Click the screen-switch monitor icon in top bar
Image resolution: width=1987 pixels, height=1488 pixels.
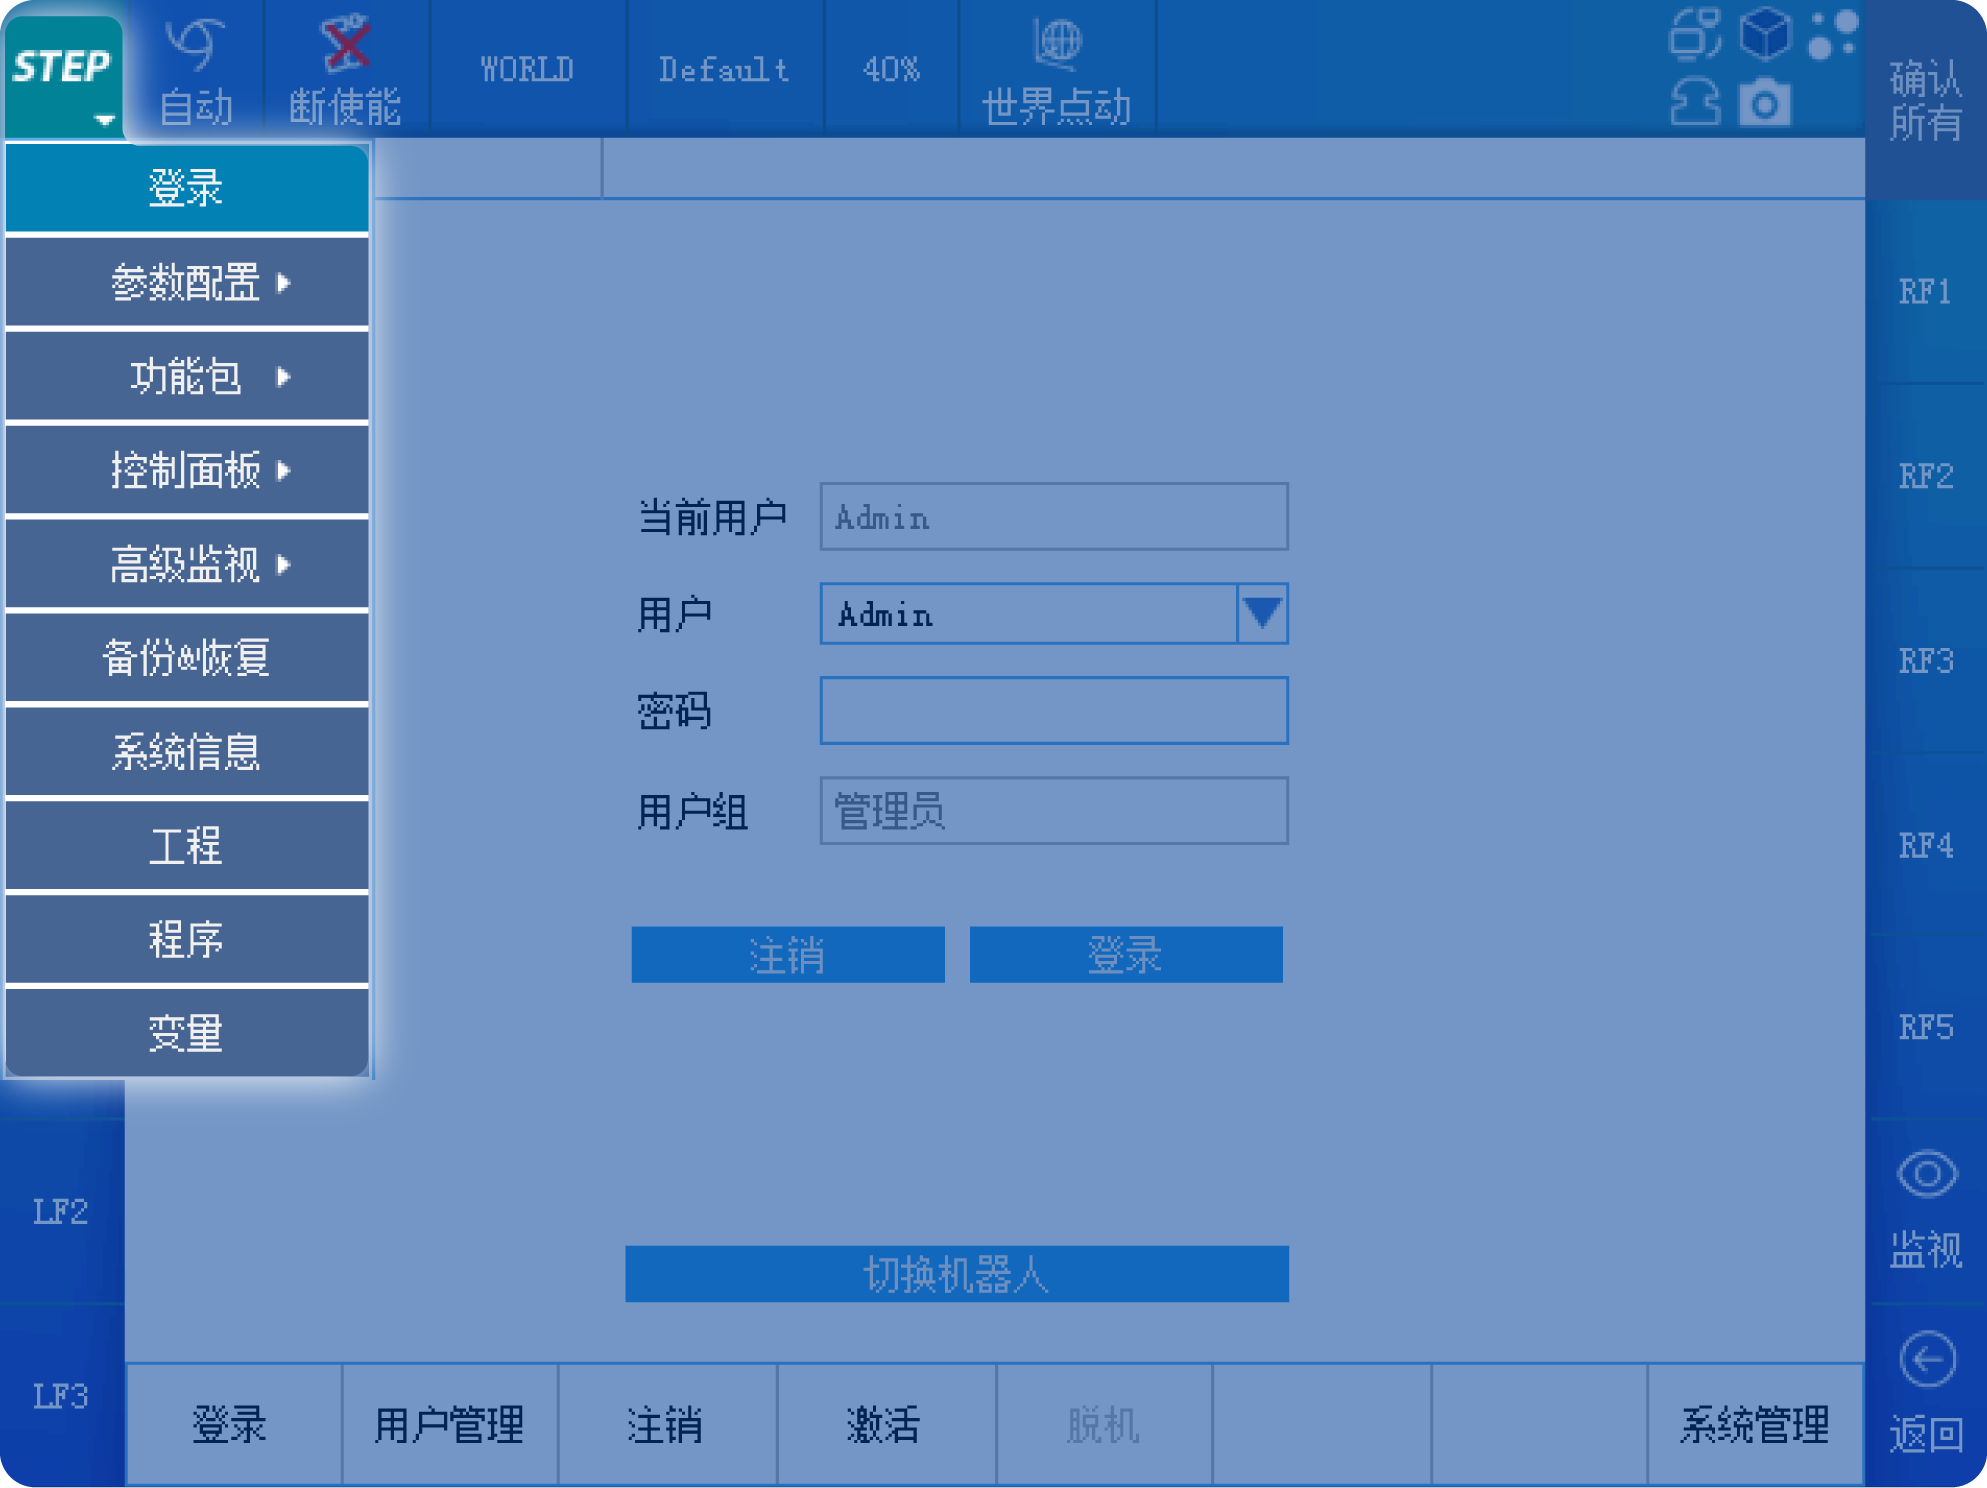point(1694,34)
